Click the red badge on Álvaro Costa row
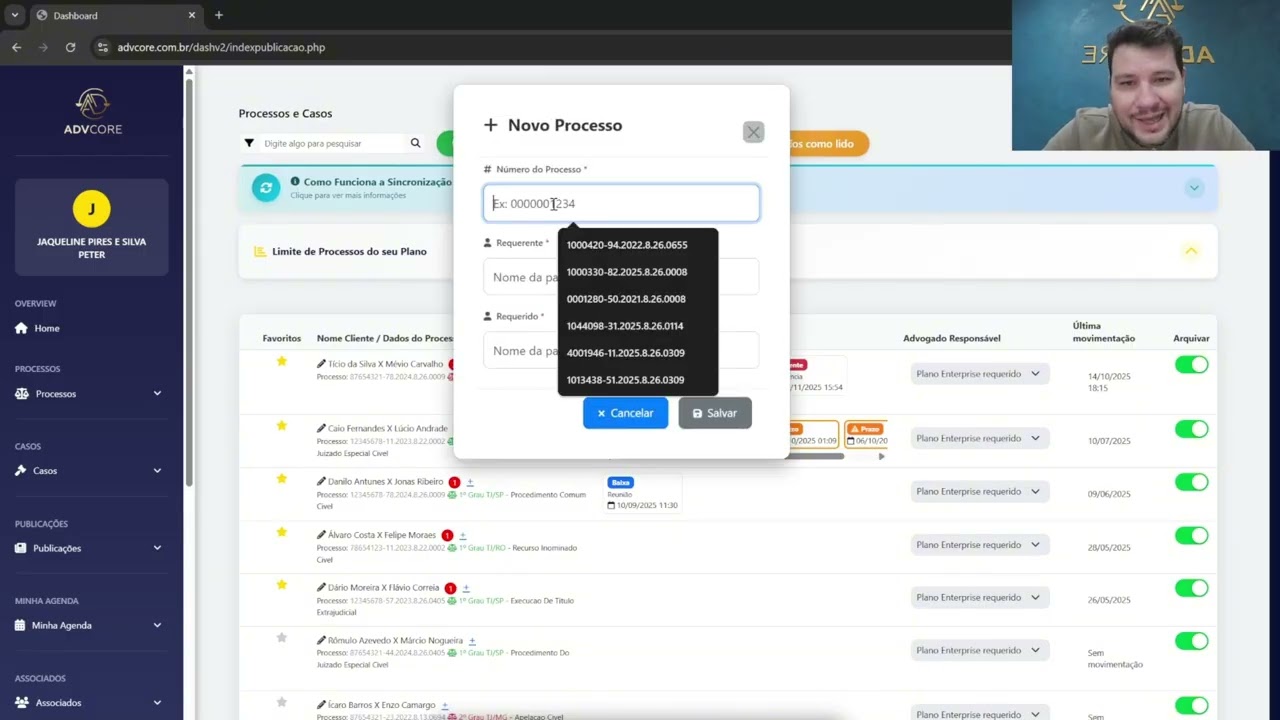Image resolution: width=1280 pixels, height=720 pixels. (447, 536)
